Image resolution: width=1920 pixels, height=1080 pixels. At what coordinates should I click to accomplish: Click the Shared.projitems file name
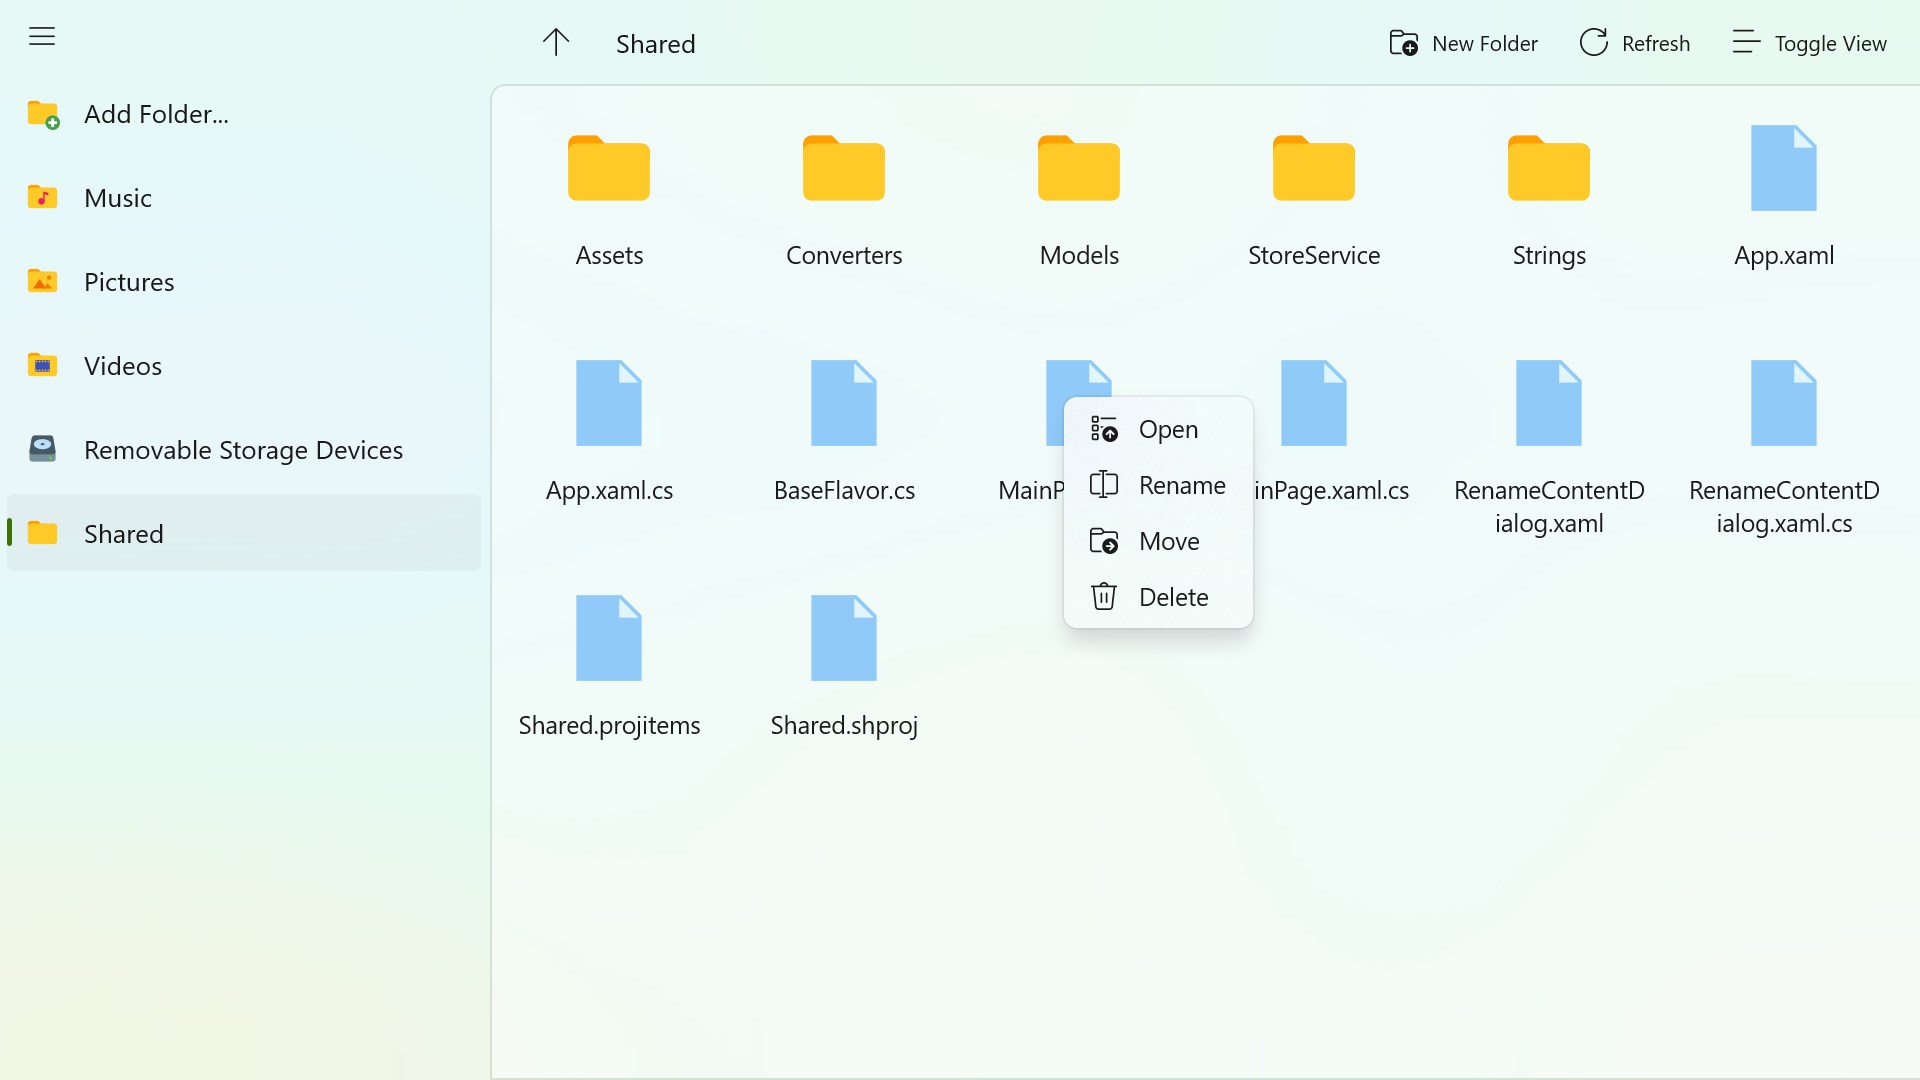609,726
